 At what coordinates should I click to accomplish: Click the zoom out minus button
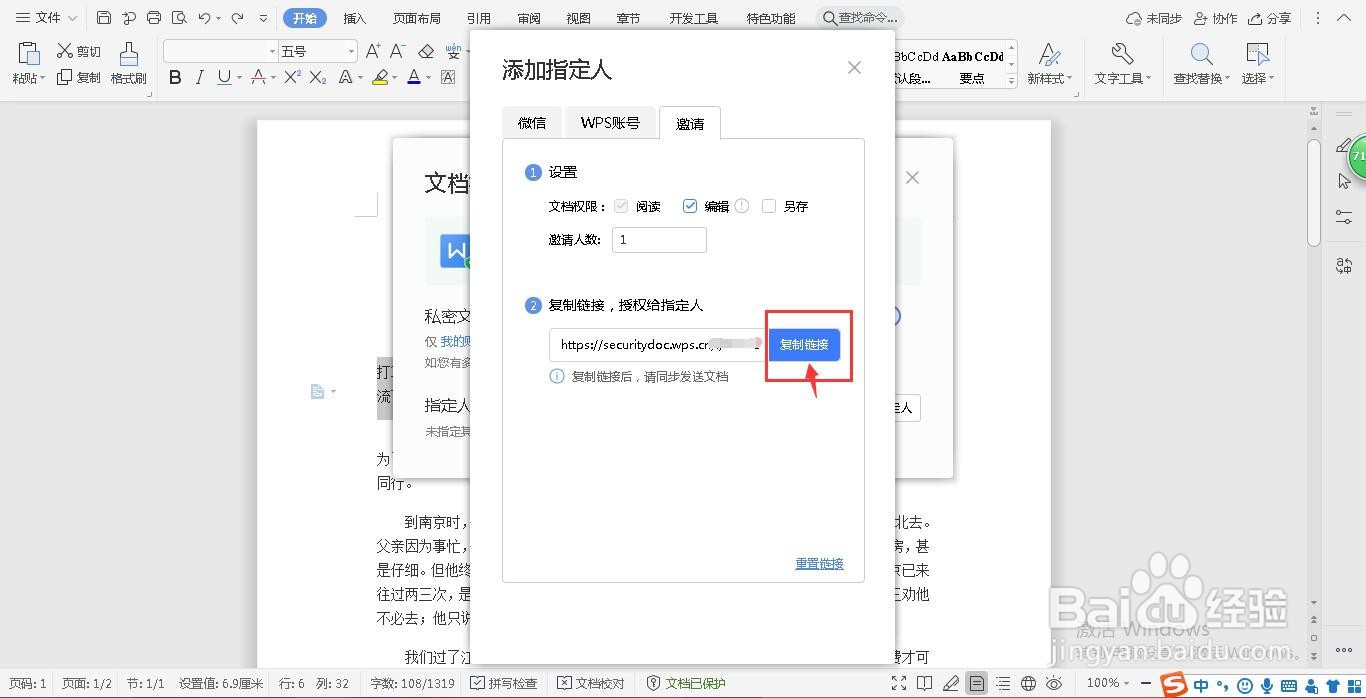point(1145,684)
